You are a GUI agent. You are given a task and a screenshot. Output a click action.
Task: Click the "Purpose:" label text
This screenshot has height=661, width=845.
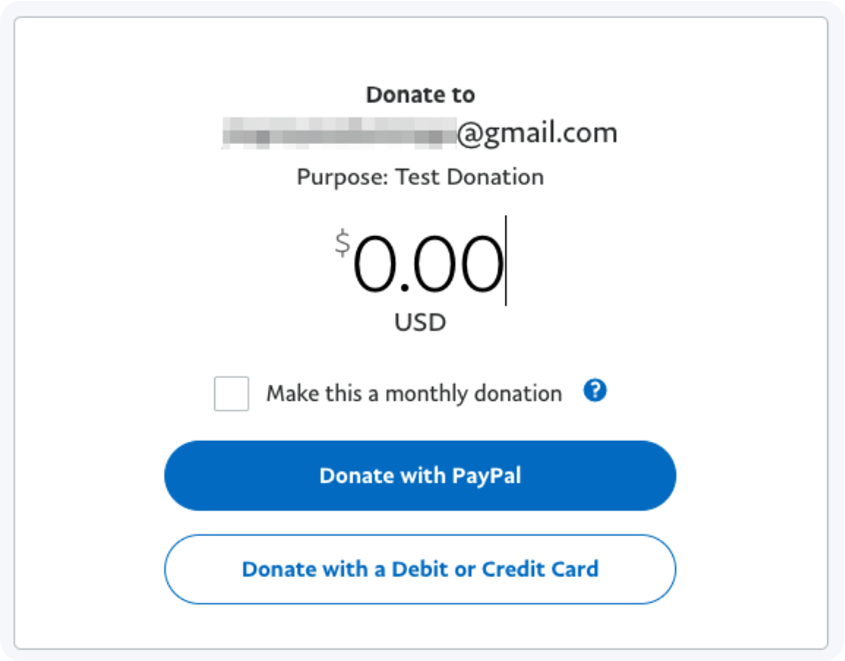click(342, 177)
